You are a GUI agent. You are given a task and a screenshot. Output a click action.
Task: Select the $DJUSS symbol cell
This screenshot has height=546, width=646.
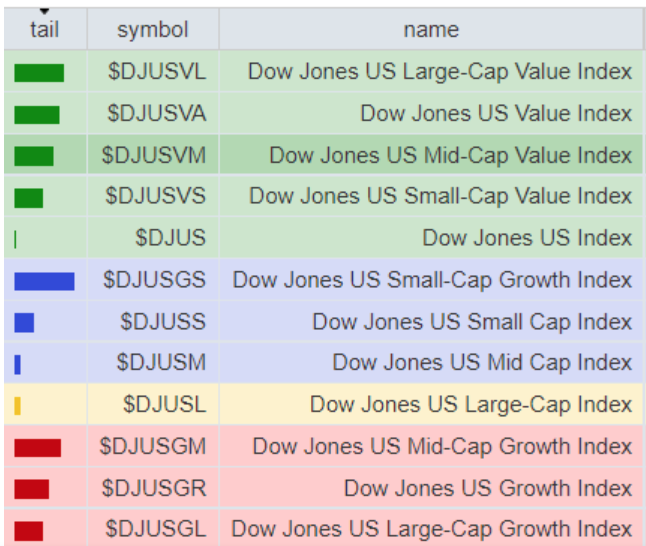tap(163, 322)
